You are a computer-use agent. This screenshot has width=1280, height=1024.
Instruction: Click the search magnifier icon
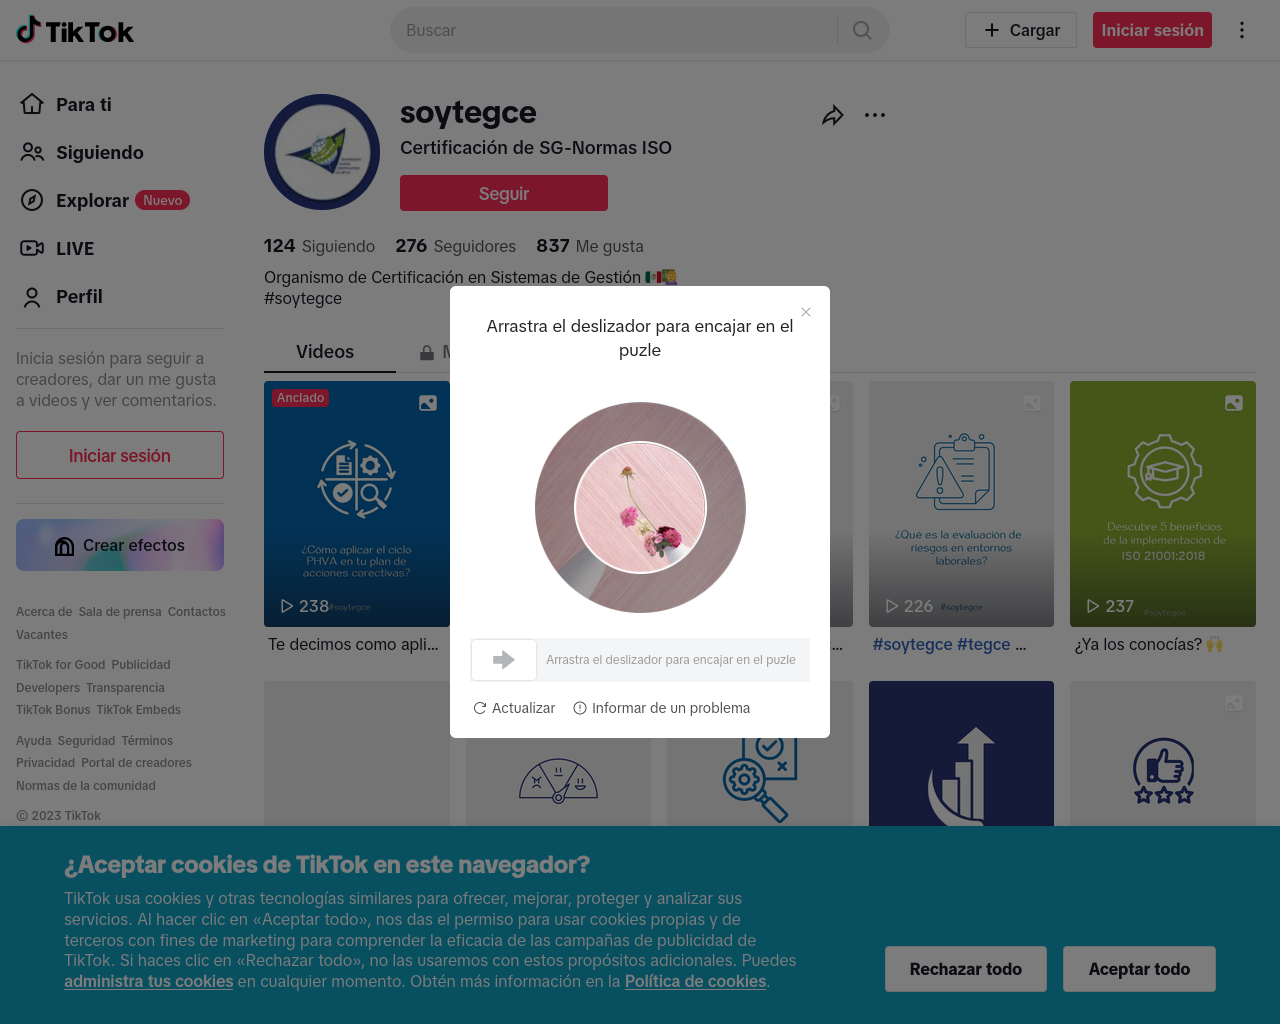tap(862, 30)
